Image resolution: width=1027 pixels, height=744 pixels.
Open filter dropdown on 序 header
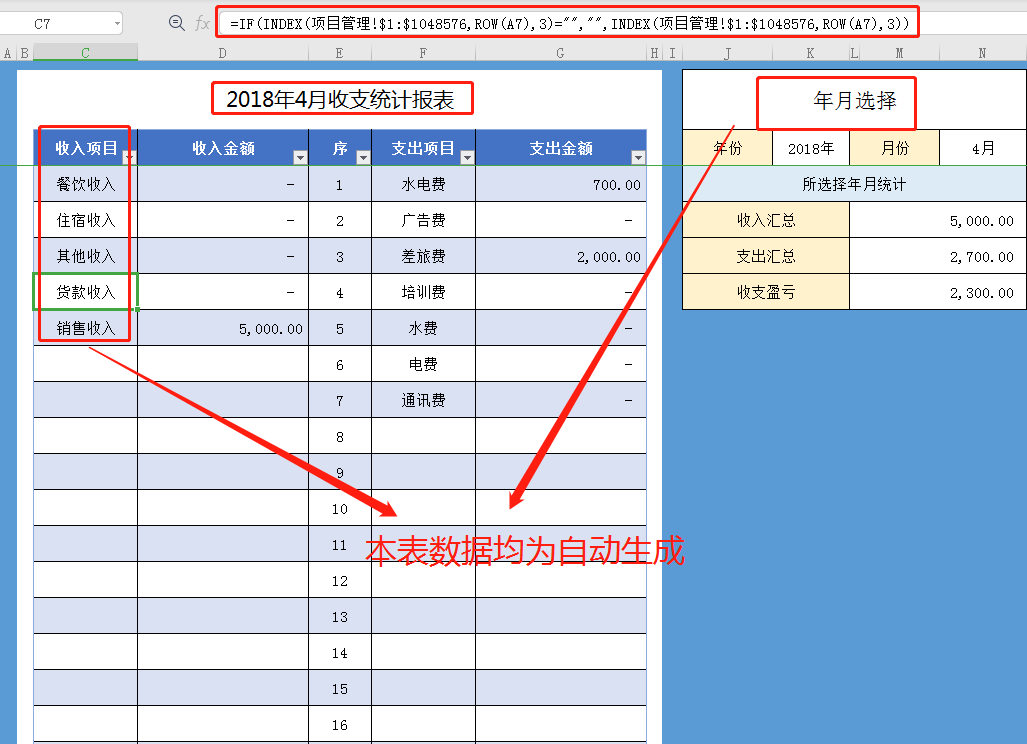point(363,157)
